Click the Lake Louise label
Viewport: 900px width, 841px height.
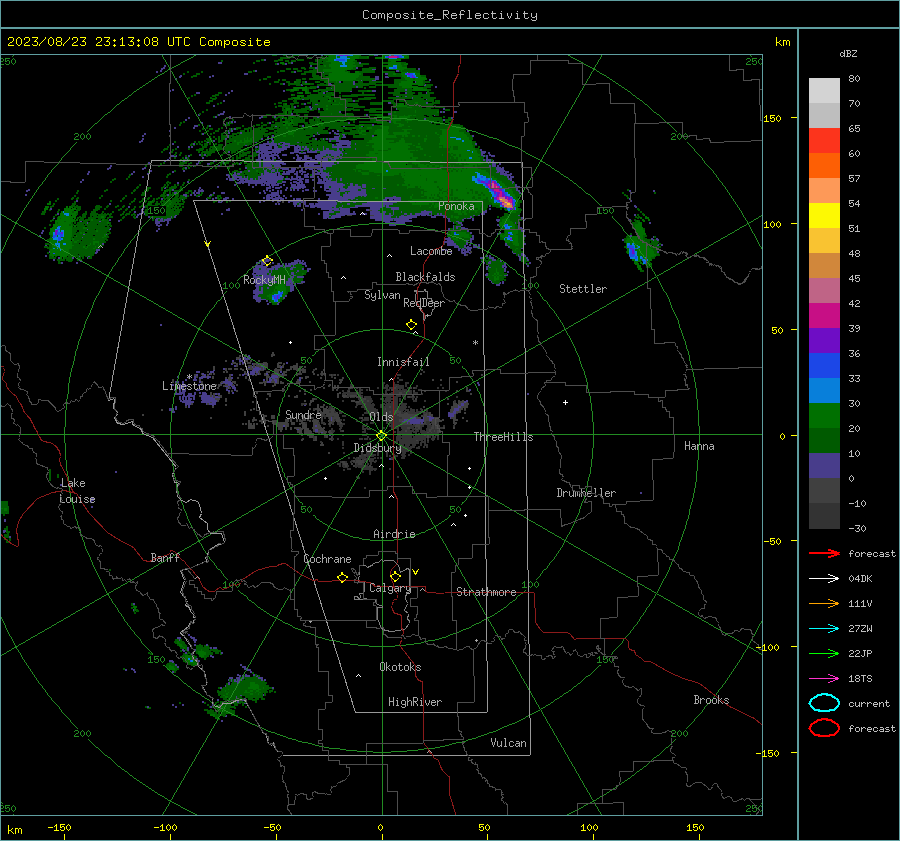coord(77,491)
